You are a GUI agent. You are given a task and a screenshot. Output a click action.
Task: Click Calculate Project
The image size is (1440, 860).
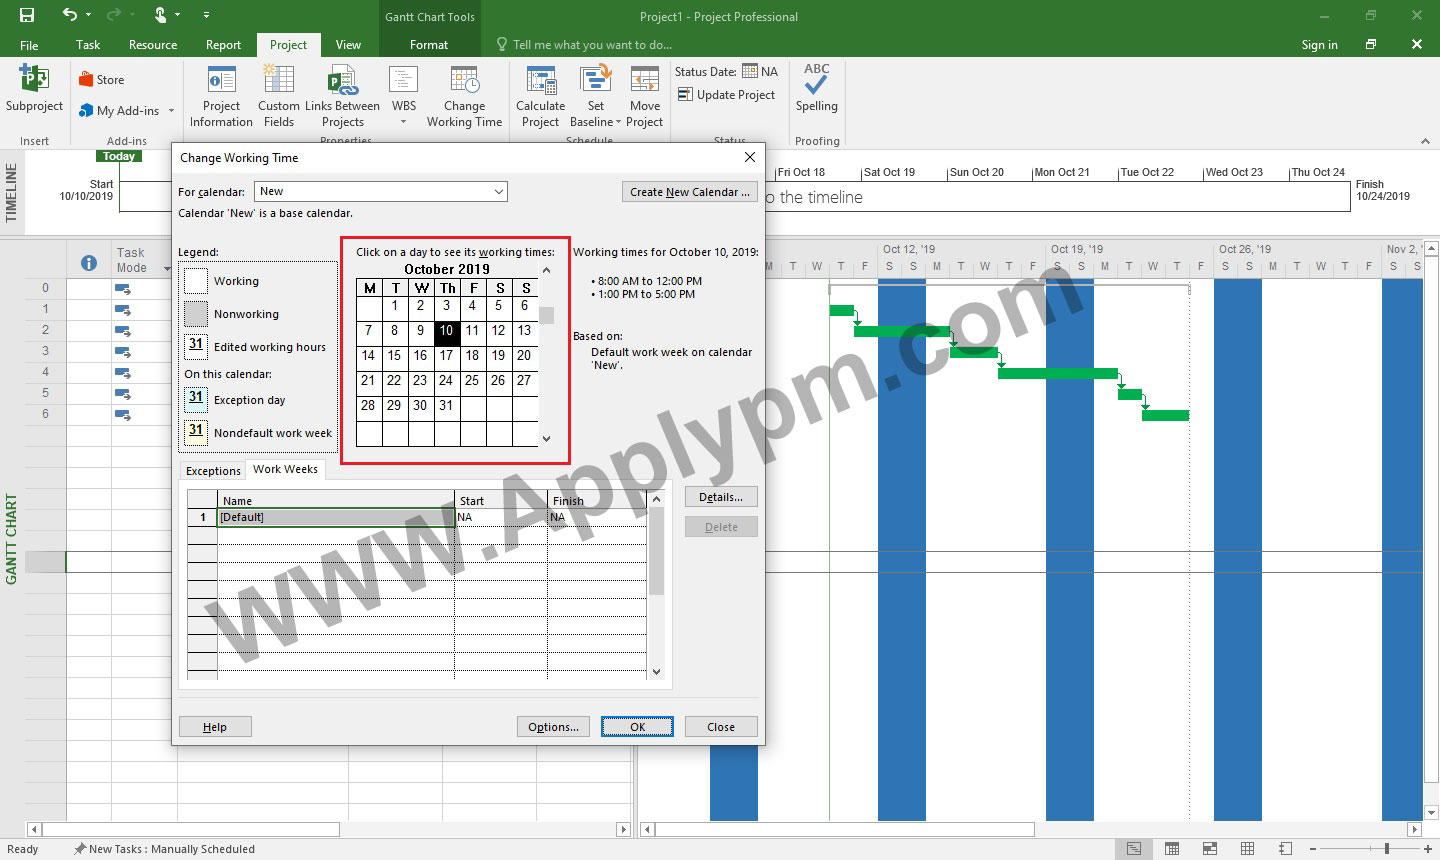click(x=540, y=96)
